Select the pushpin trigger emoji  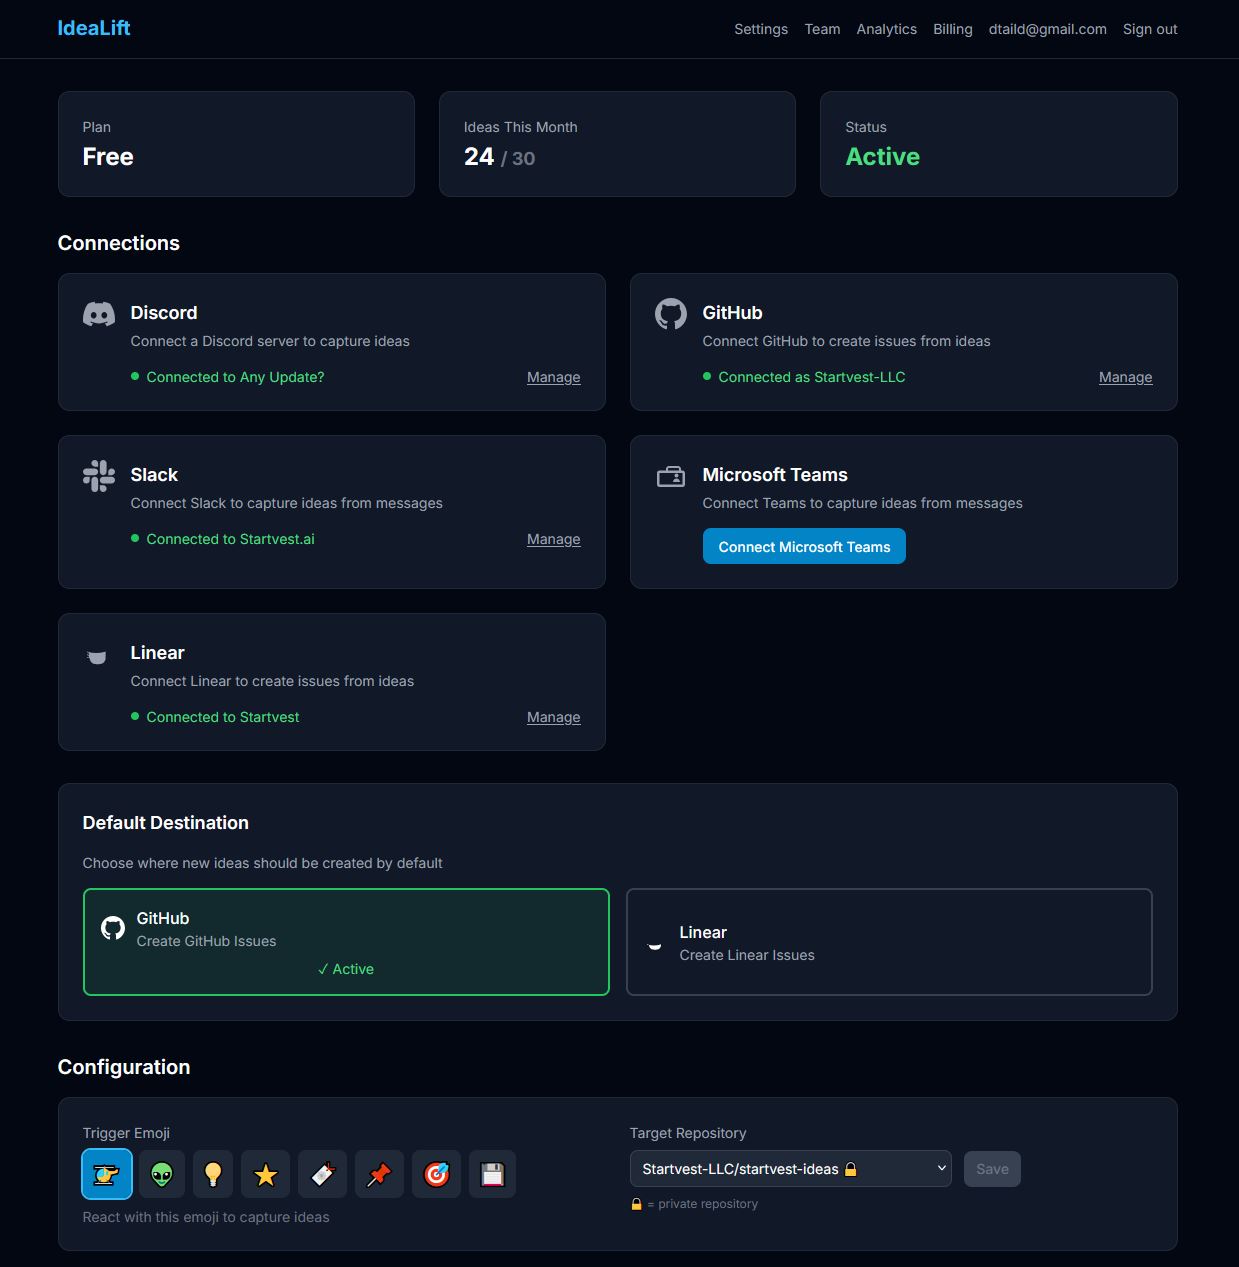[379, 1173]
